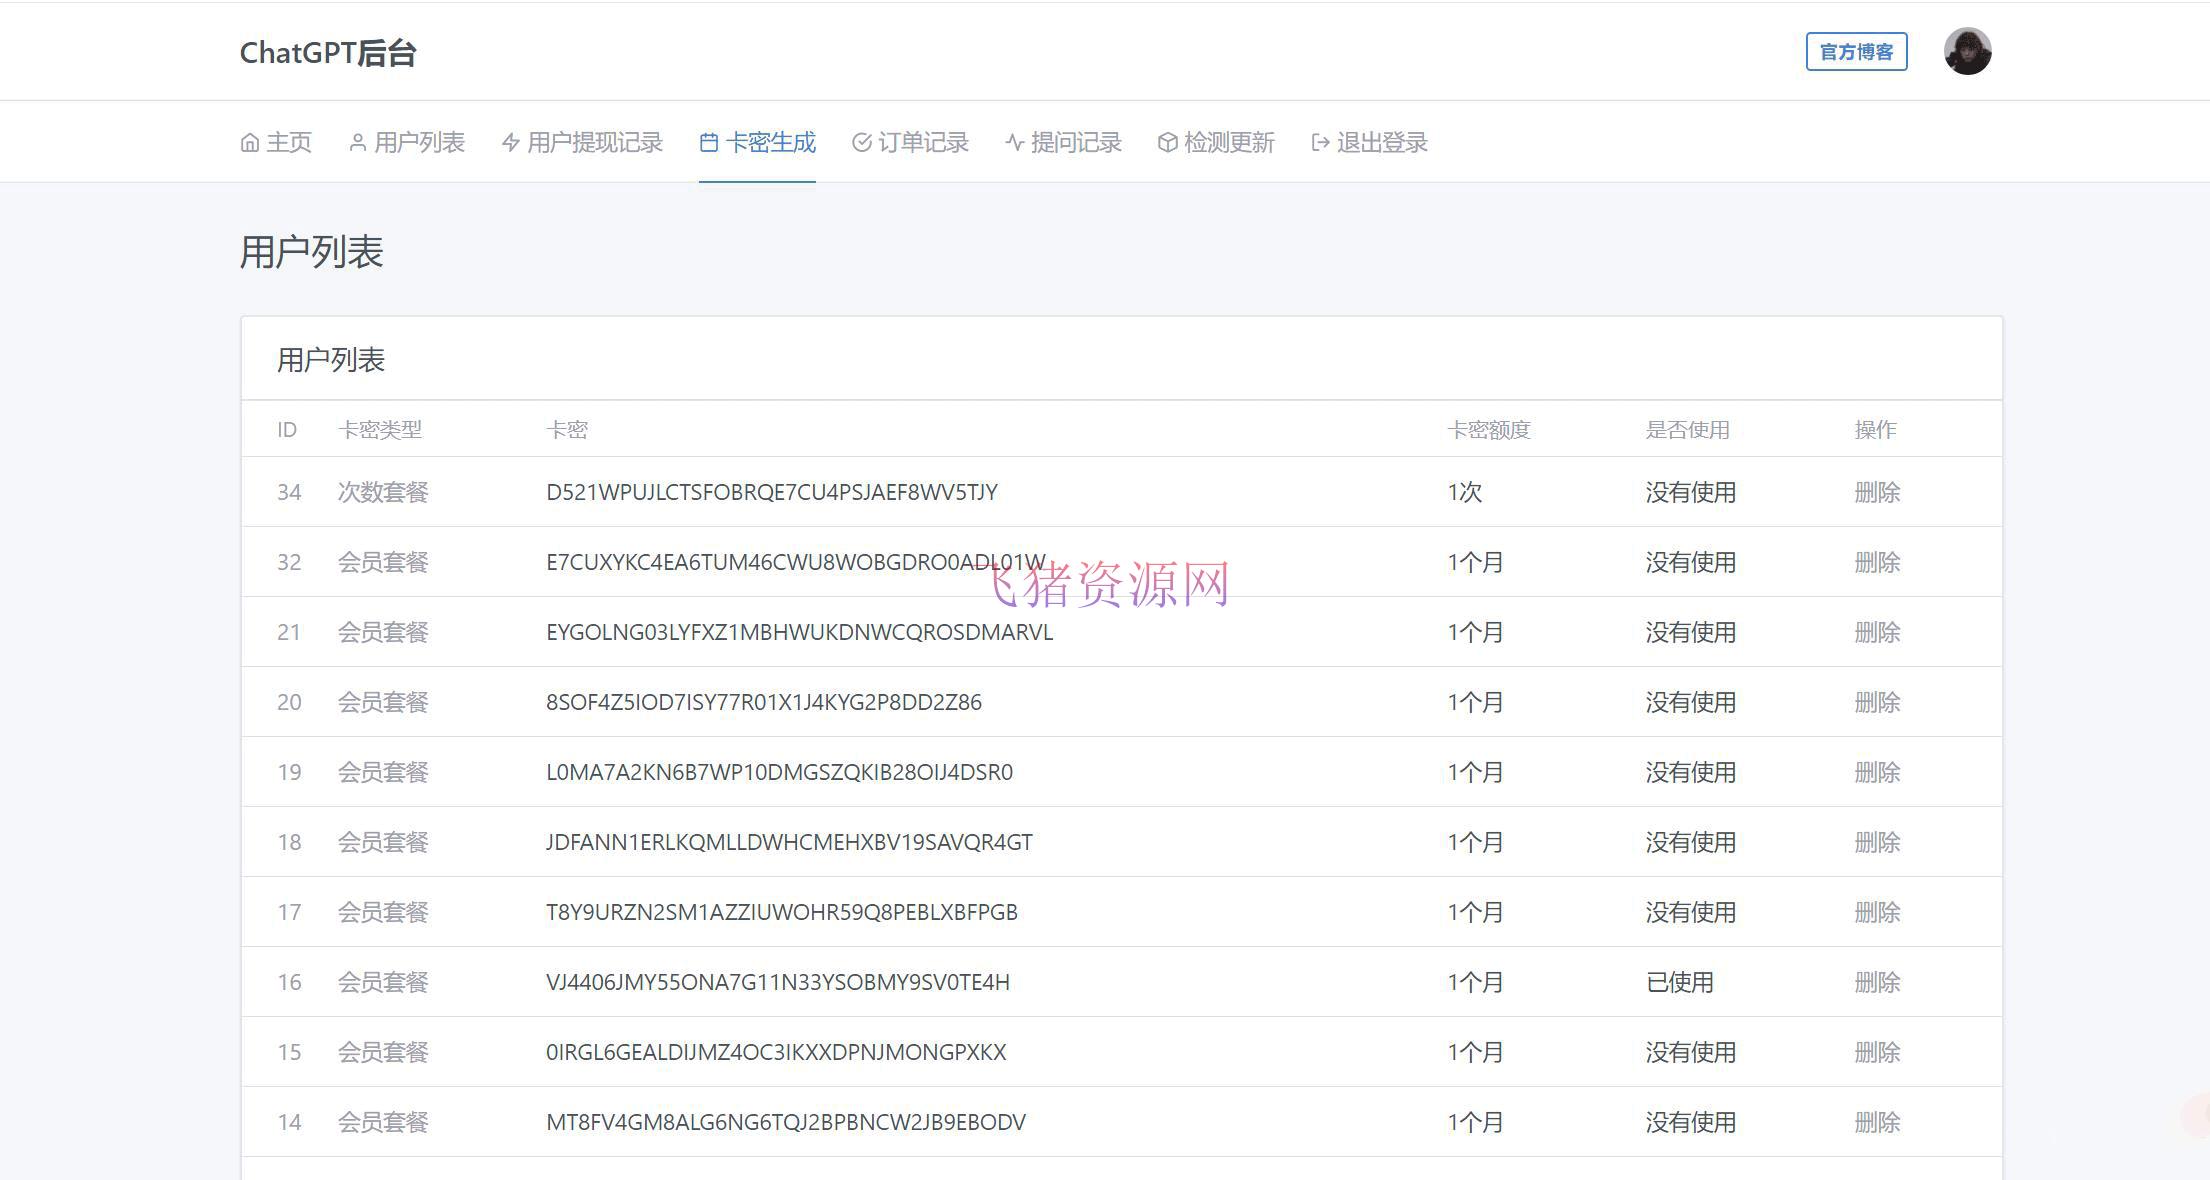Click the calendar icon beside 卡密生成
Screen dimensions: 2210x1180
pyautogui.click(x=709, y=143)
